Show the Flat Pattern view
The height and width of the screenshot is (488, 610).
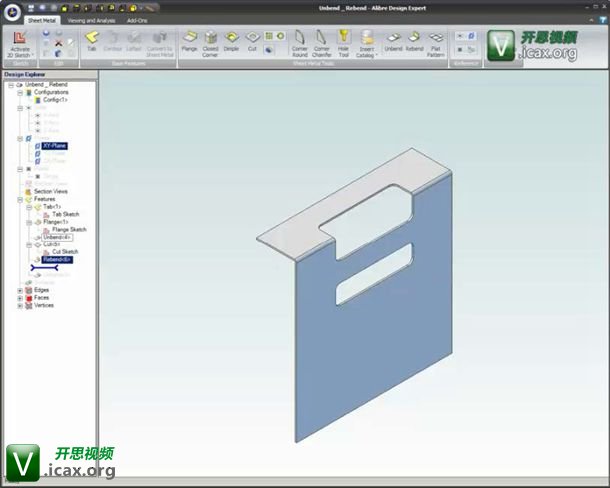[x=436, y=42]
